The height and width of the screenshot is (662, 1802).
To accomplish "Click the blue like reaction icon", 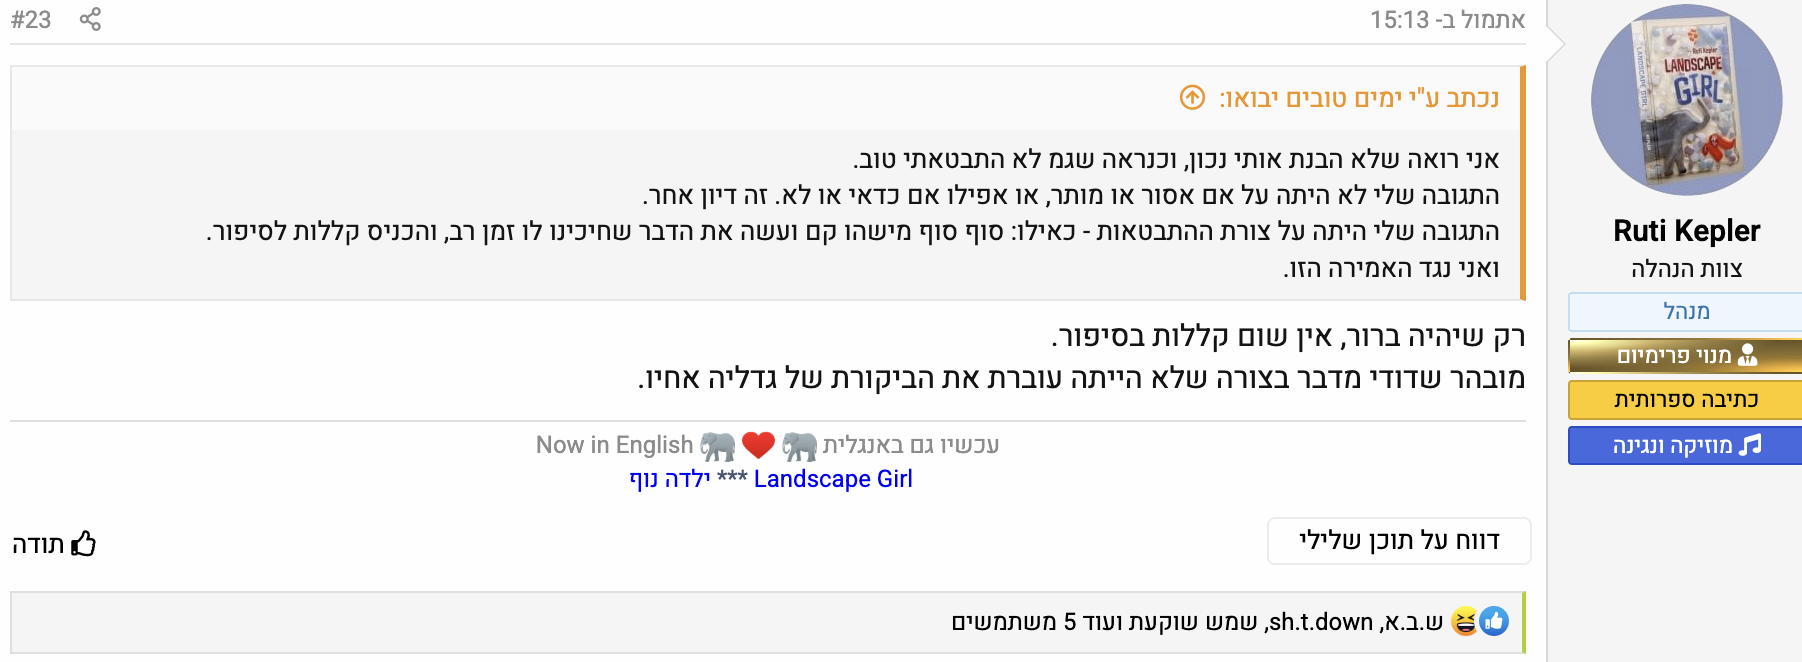I will (x=1494, y=621).
